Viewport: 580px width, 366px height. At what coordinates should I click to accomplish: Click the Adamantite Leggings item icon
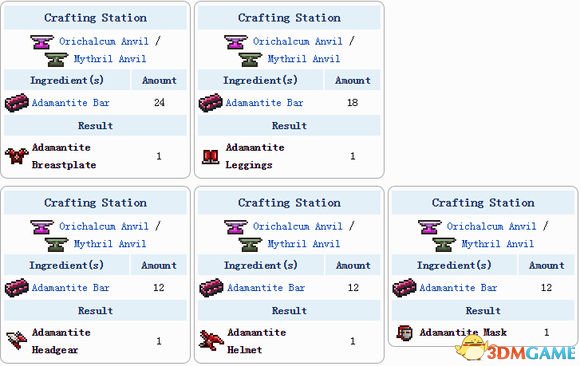210,156
